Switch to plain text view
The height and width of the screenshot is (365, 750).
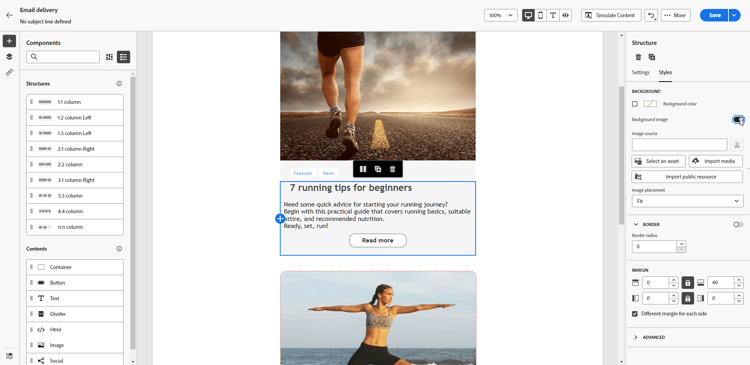(553, 15)
